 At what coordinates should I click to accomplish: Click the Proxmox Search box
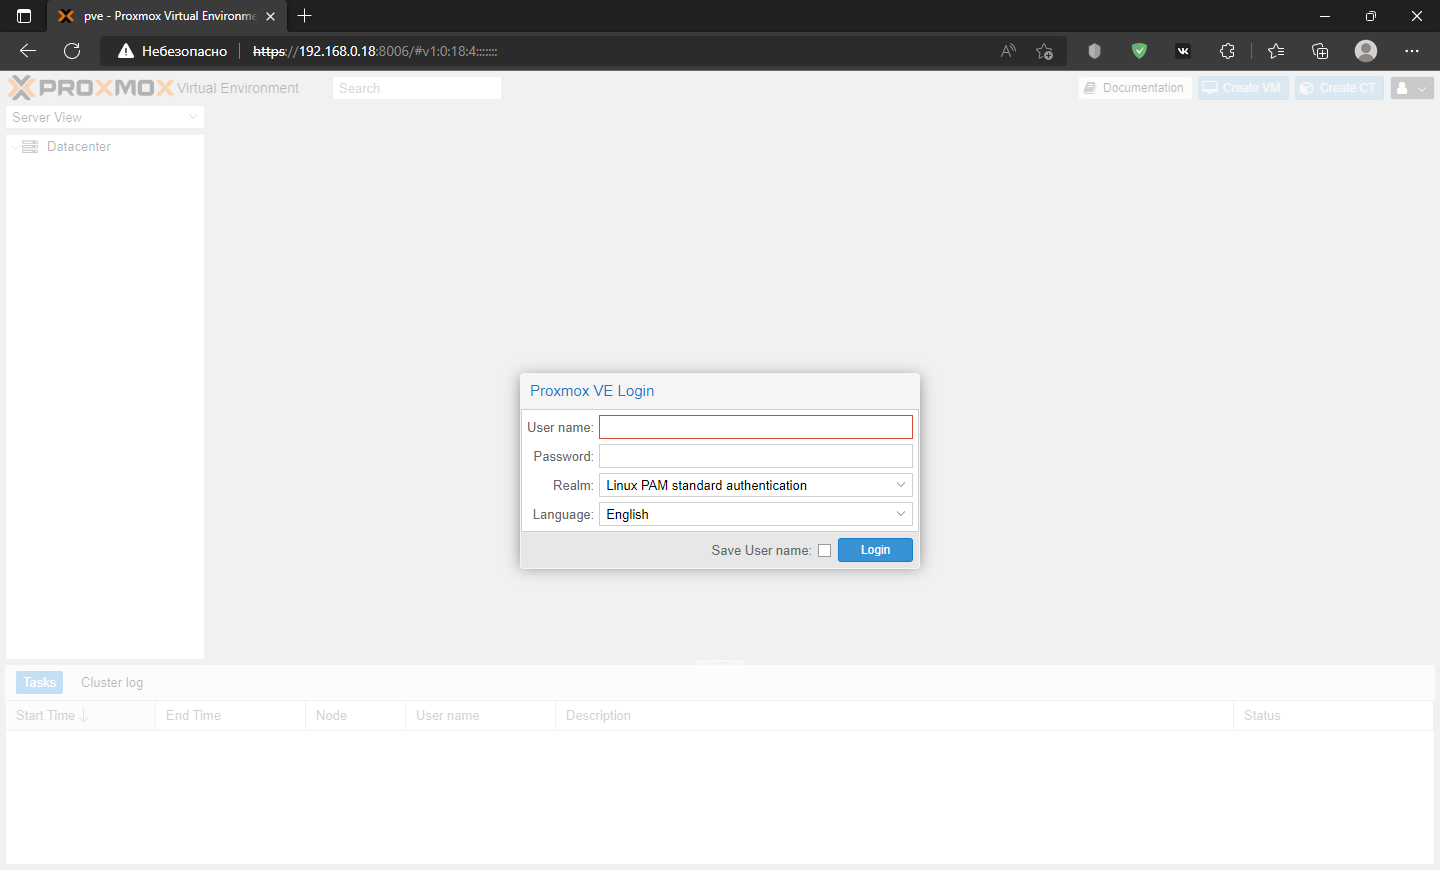coord(417,88)
